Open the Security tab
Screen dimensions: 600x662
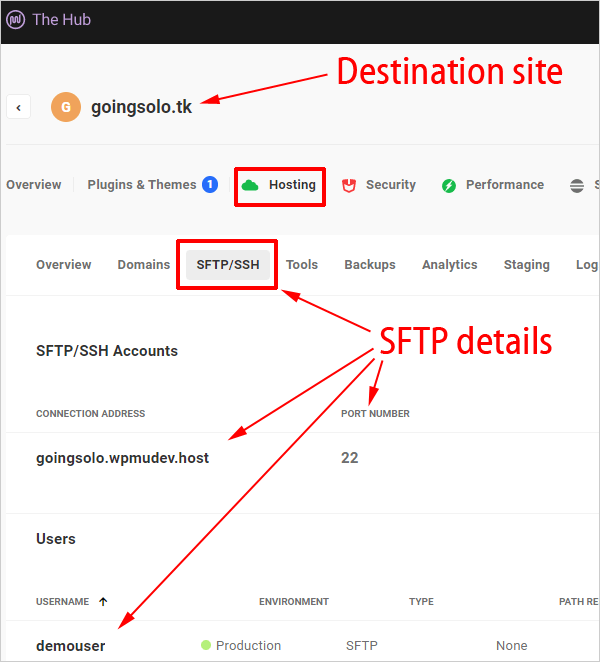coord(391,184)
